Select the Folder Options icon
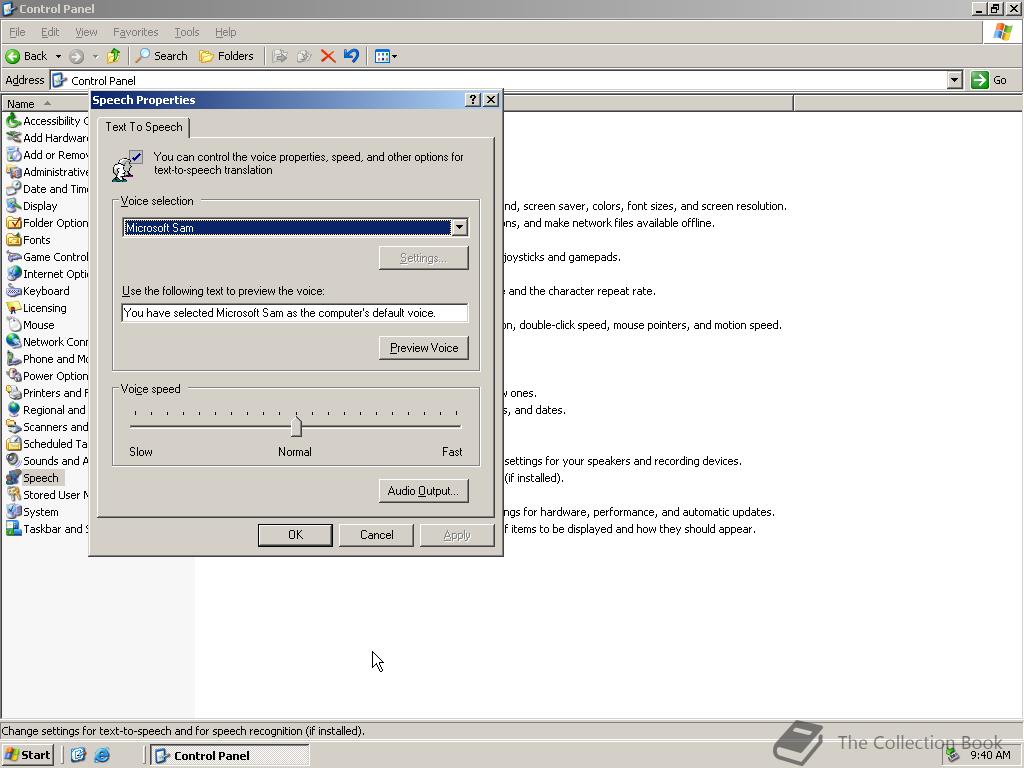The width and height of the screenshot is (1024, 768). point(13,223)
